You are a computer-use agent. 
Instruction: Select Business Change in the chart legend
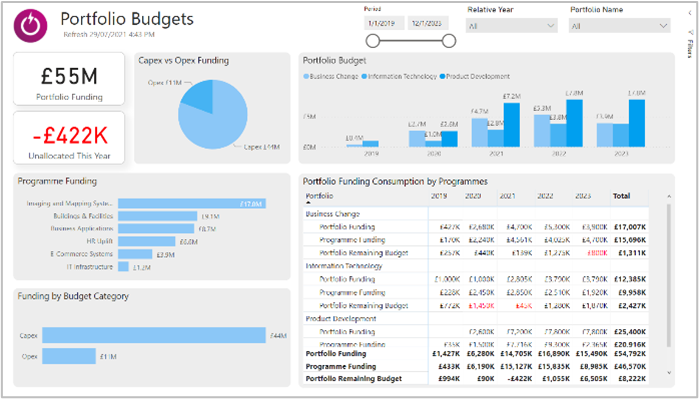[330, 77]
